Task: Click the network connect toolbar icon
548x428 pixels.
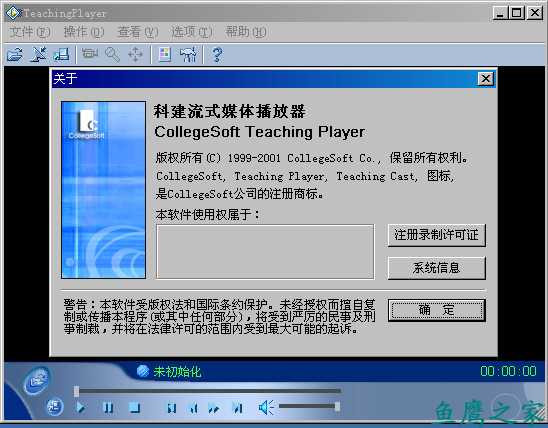Action: click(38, 55)
